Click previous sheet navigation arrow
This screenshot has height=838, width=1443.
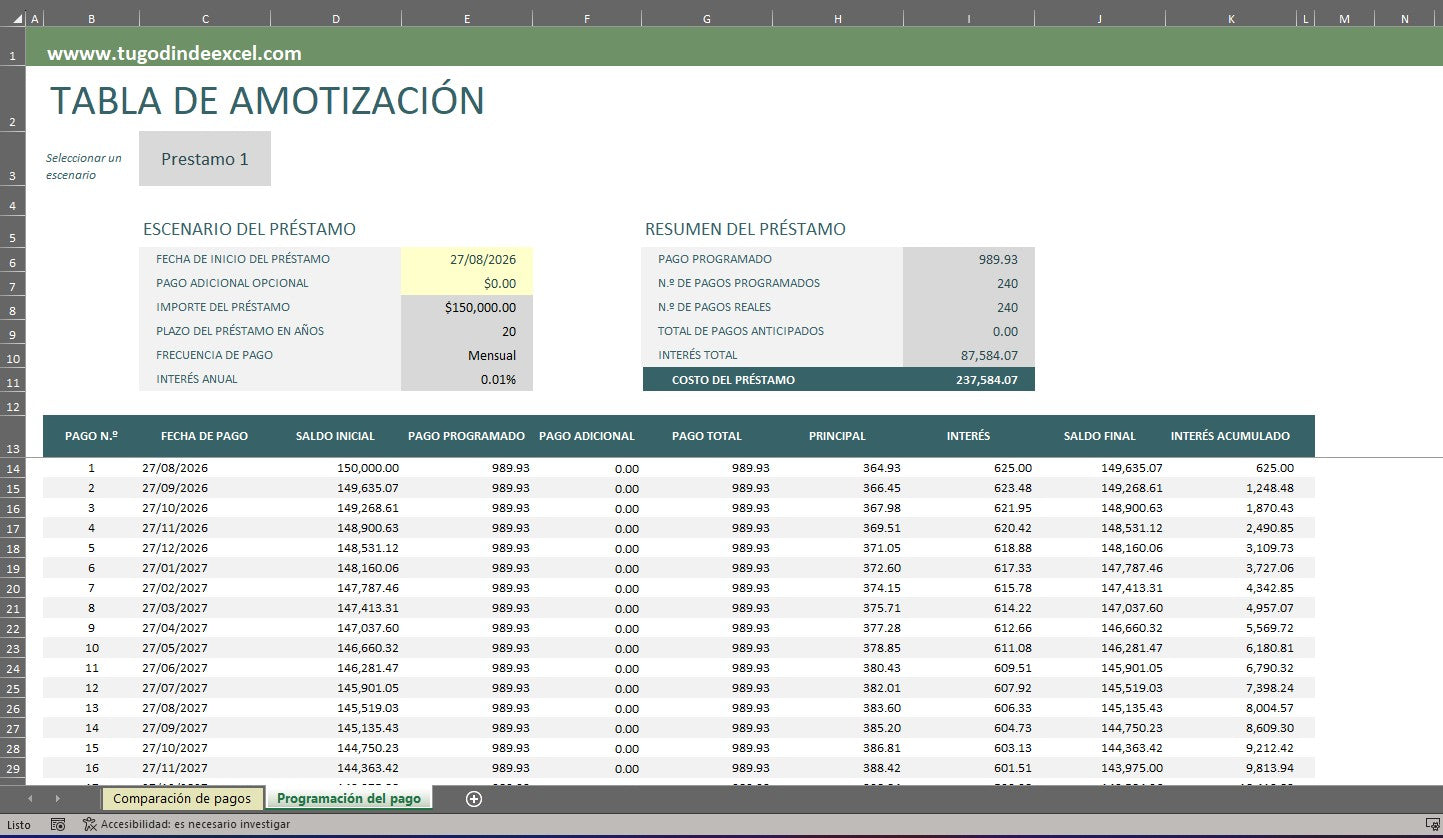tap(30, 798)
